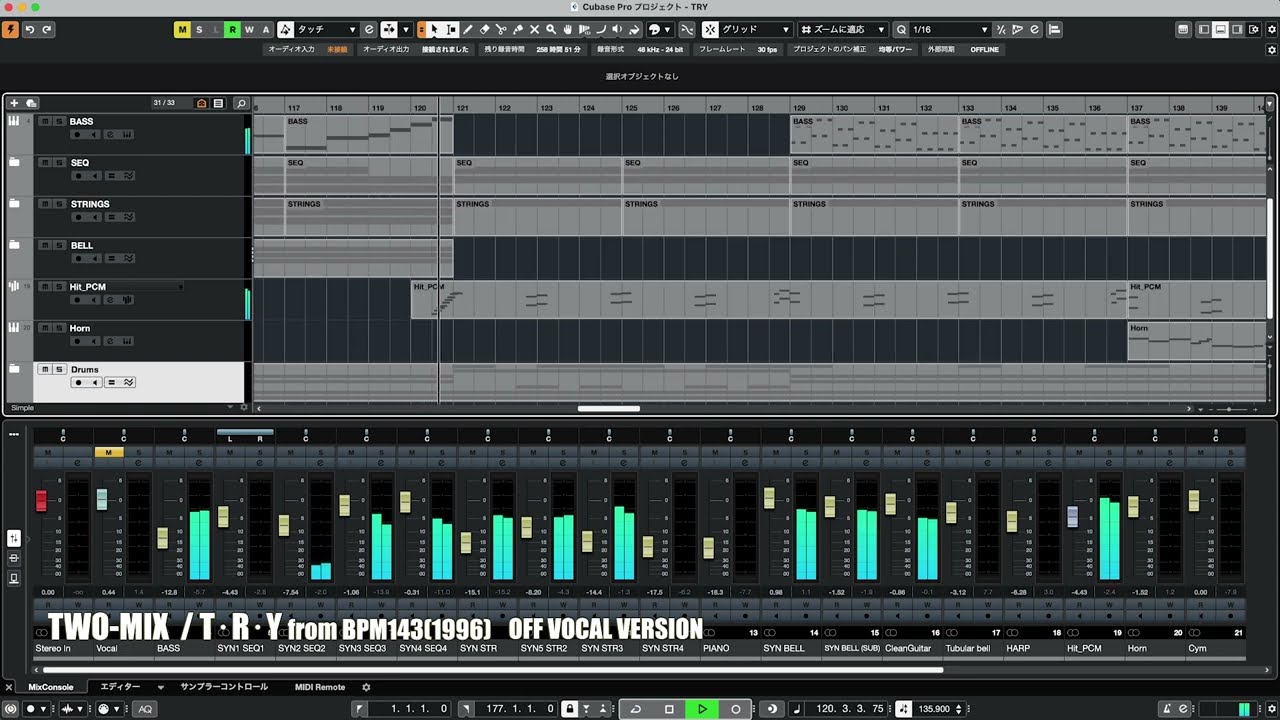Viewport: 1280px width, 720px height.
Task: Open the automation mode タッチ dropdown
Action: 326,30
